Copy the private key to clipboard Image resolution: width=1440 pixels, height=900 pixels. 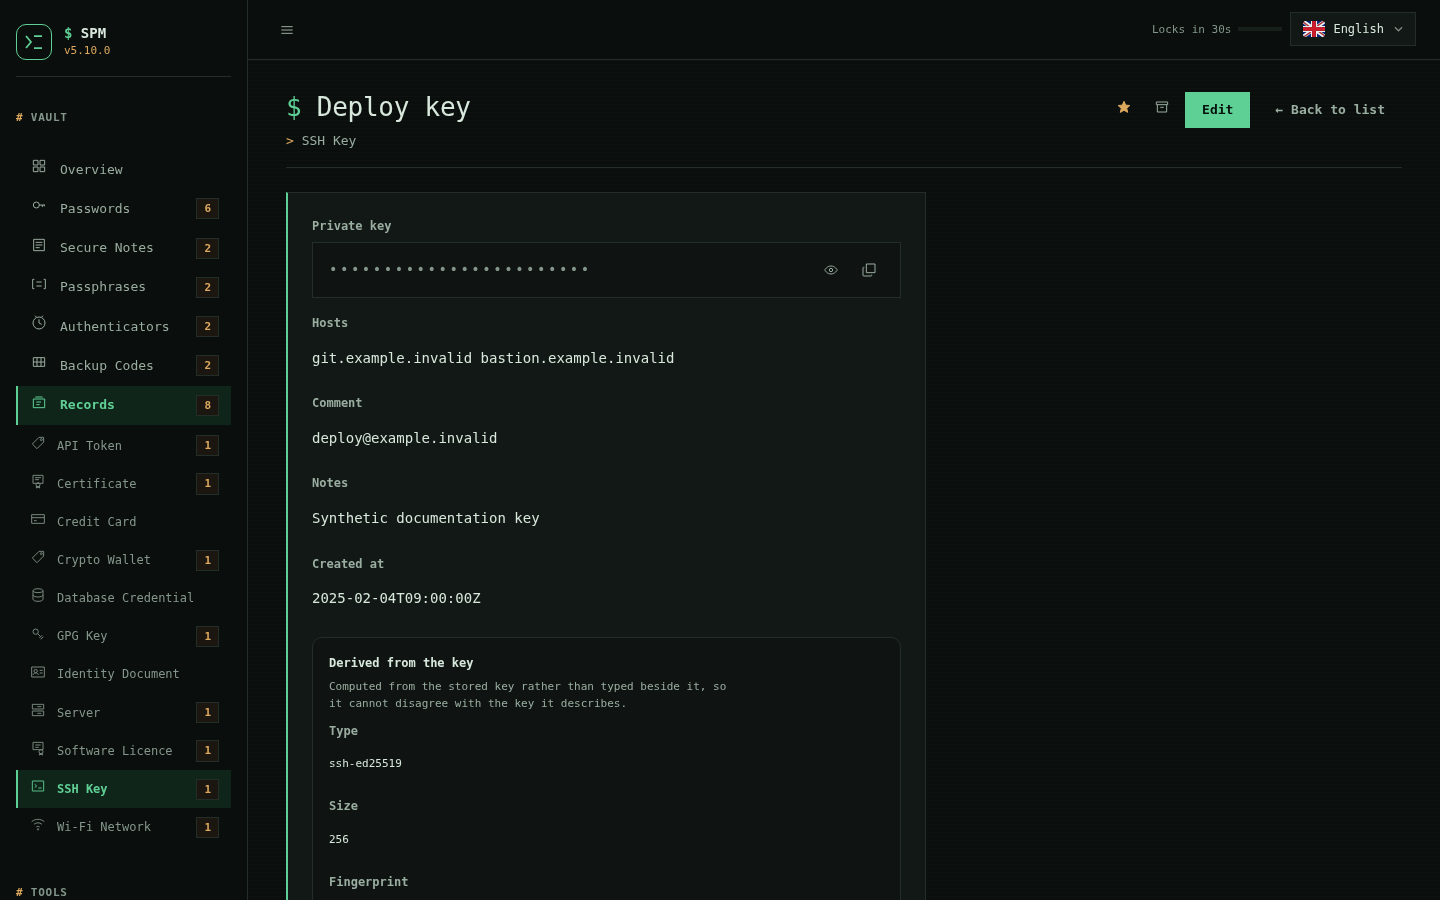[869, 270]
